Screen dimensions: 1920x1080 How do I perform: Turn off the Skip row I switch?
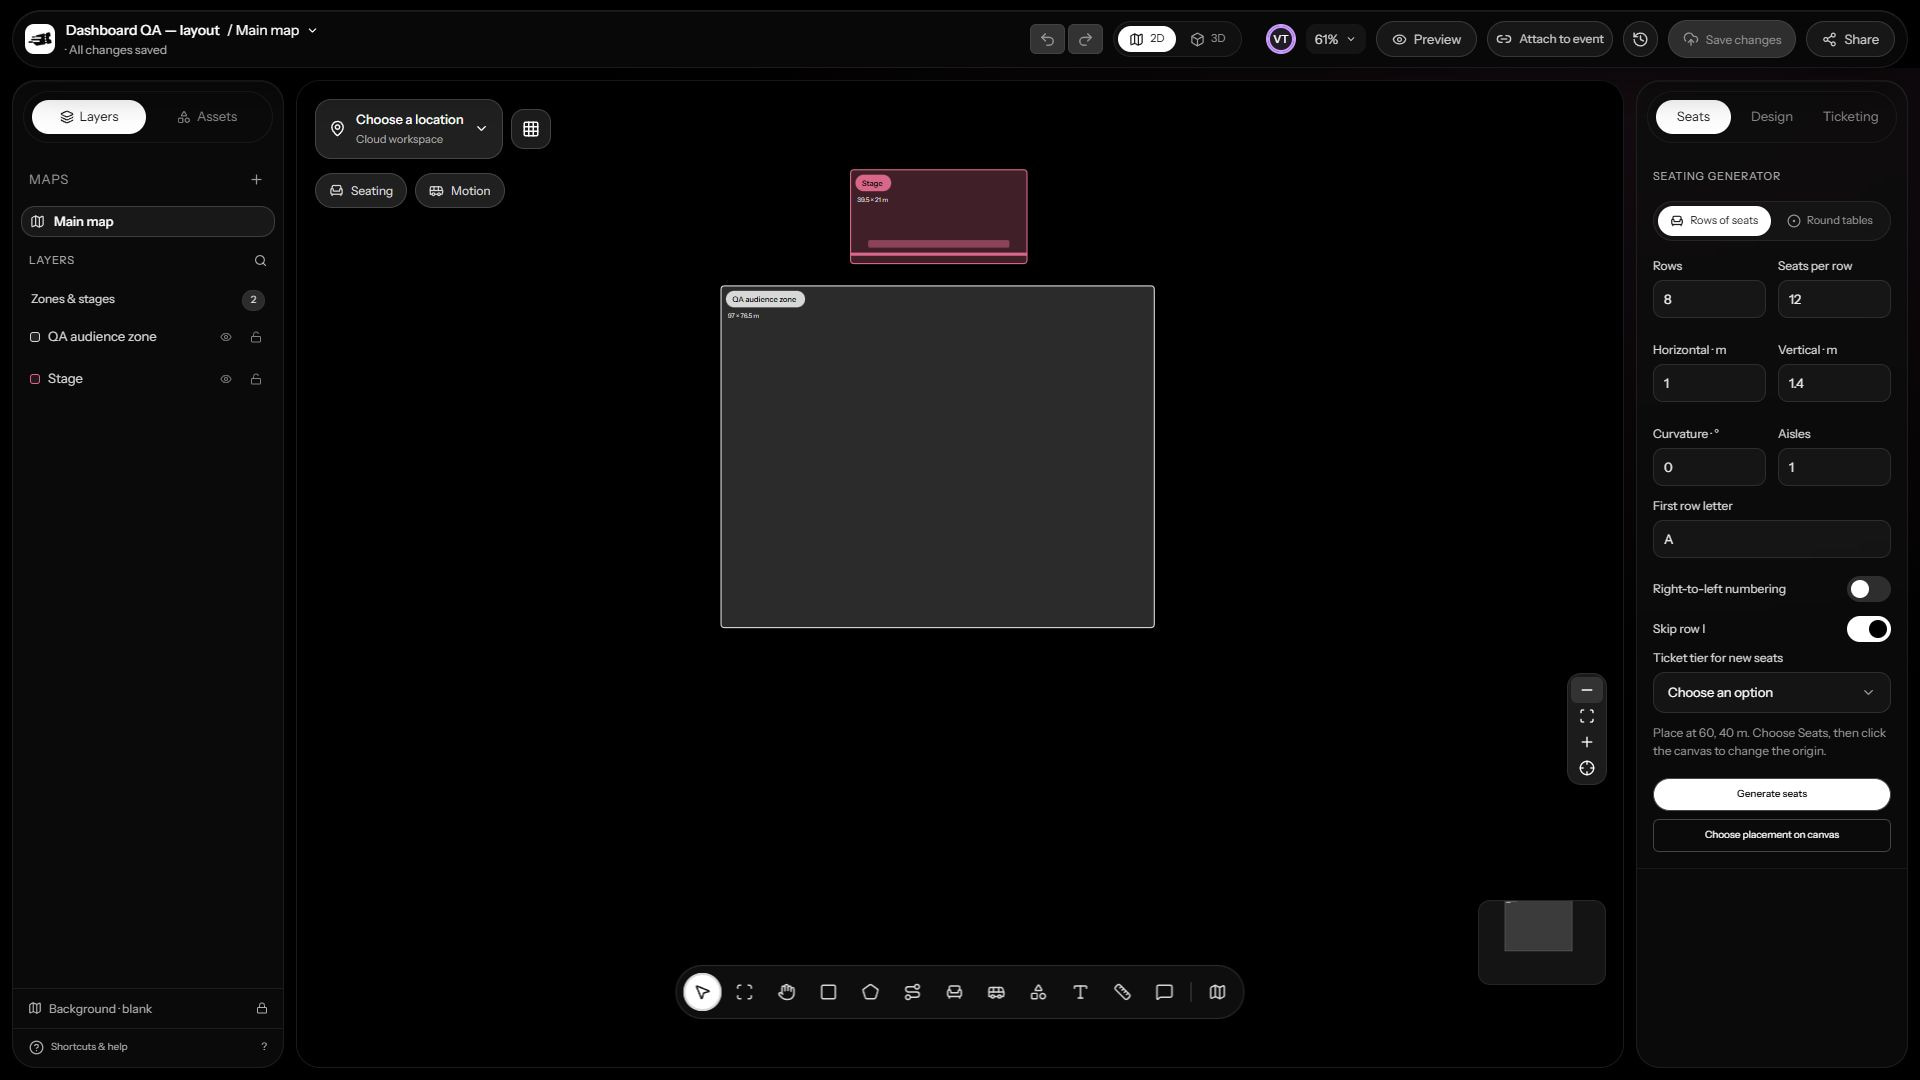(x=1868, y=629)
